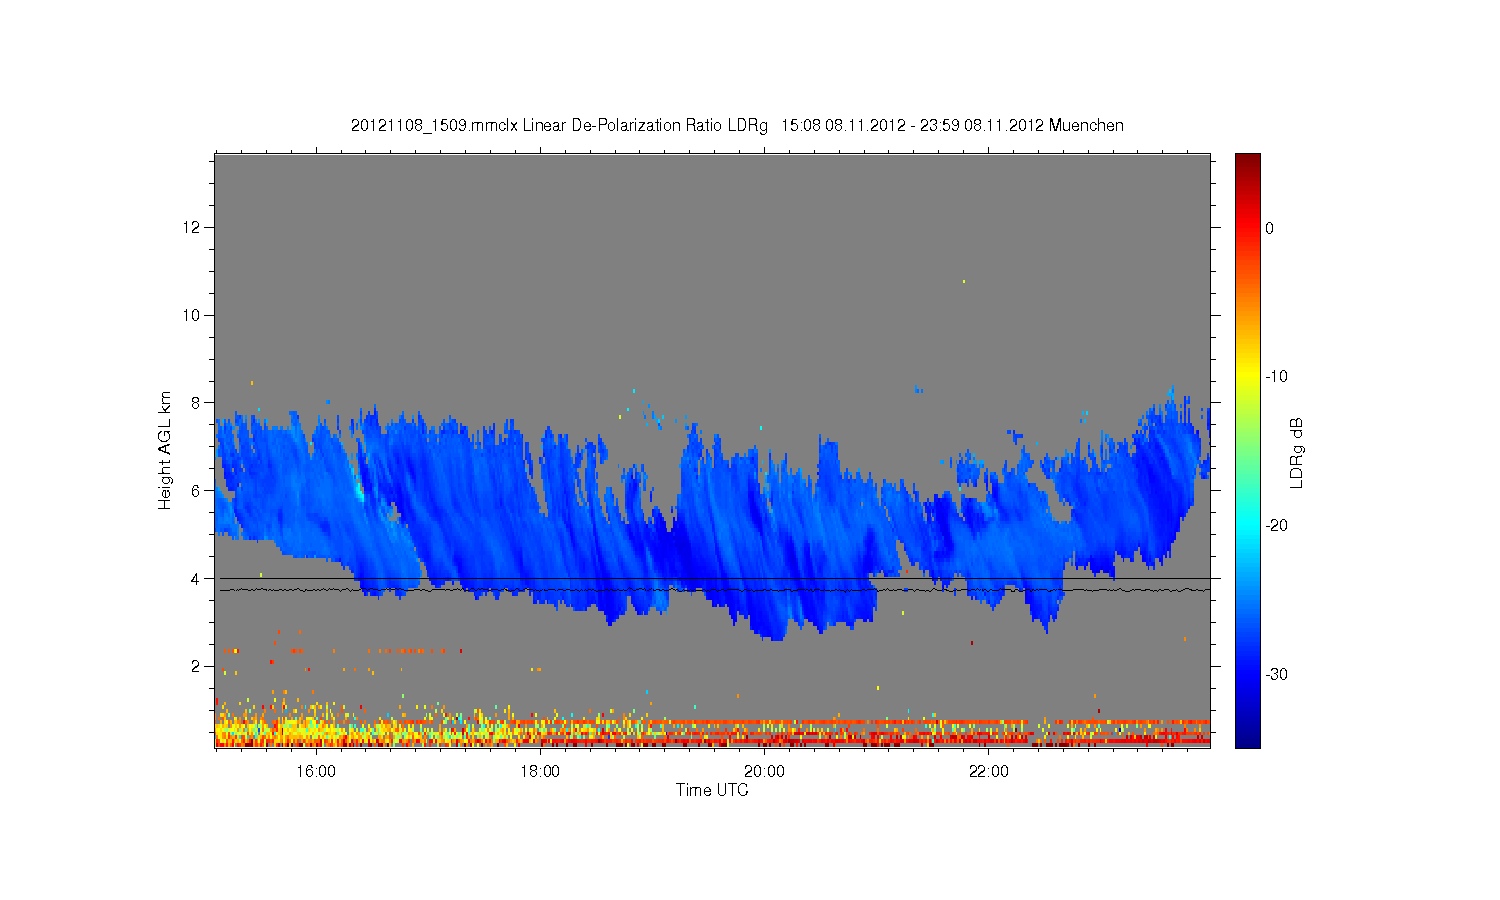Click the height tick label 12
The height and width of the screenshot is (900, 1500).
pos(192,228)
